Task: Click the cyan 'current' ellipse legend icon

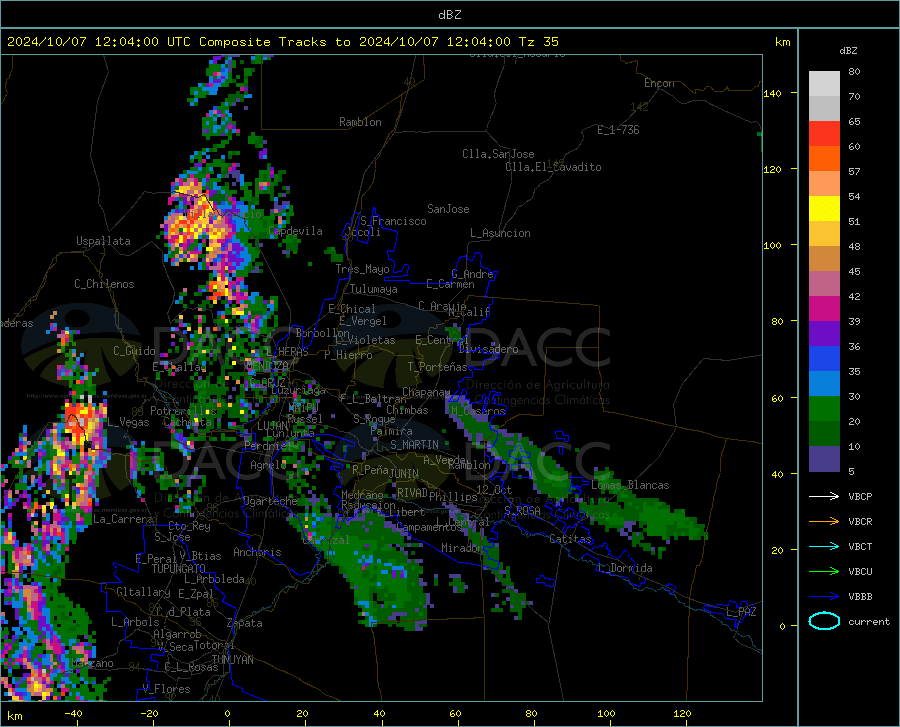Action: (824, 621)
